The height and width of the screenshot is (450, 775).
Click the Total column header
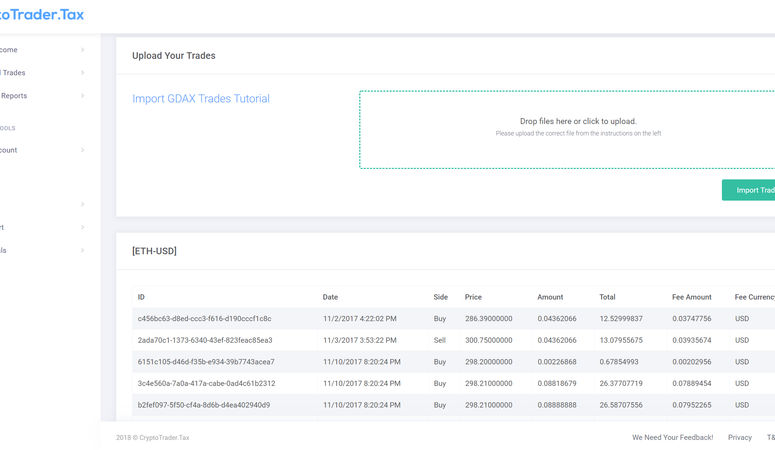pos(607,297)
